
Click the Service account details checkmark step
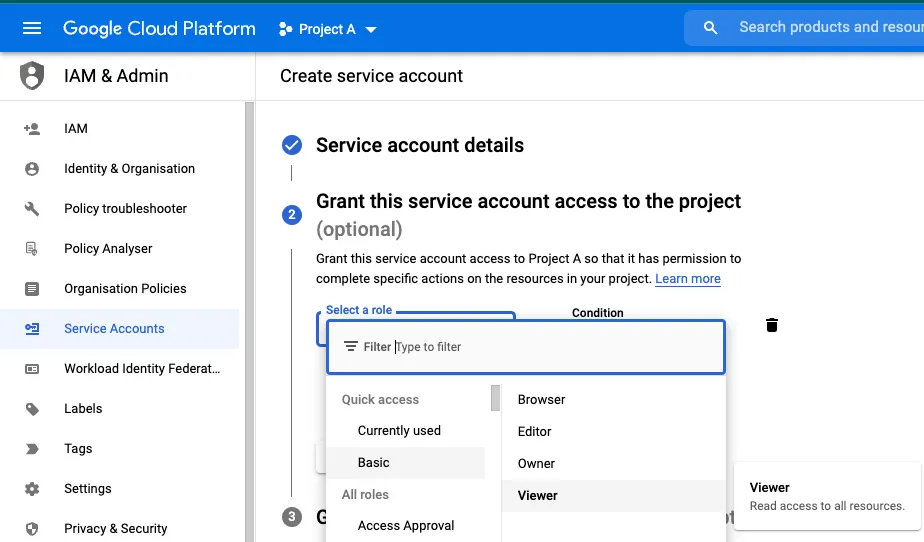point(292,145)
